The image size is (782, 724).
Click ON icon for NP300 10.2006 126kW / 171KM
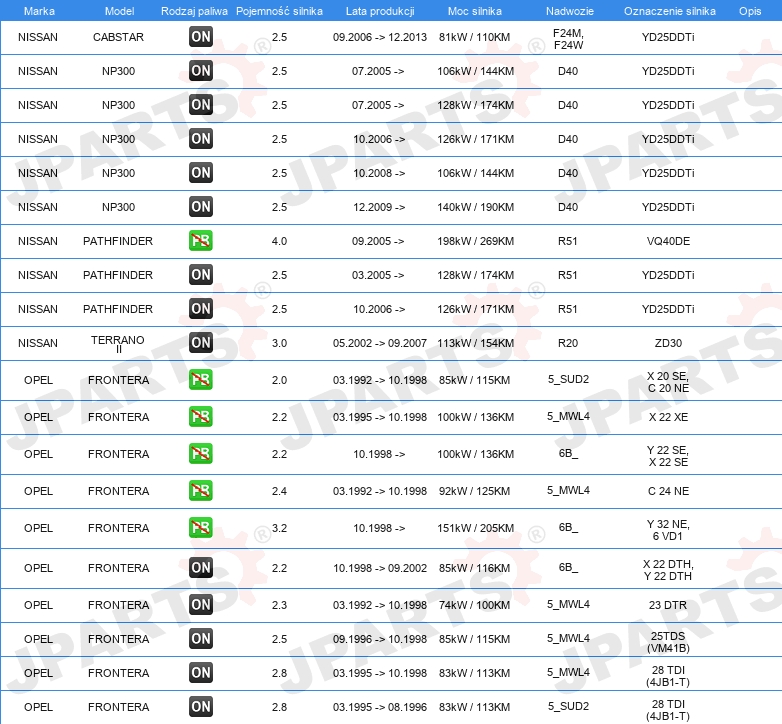201,138
